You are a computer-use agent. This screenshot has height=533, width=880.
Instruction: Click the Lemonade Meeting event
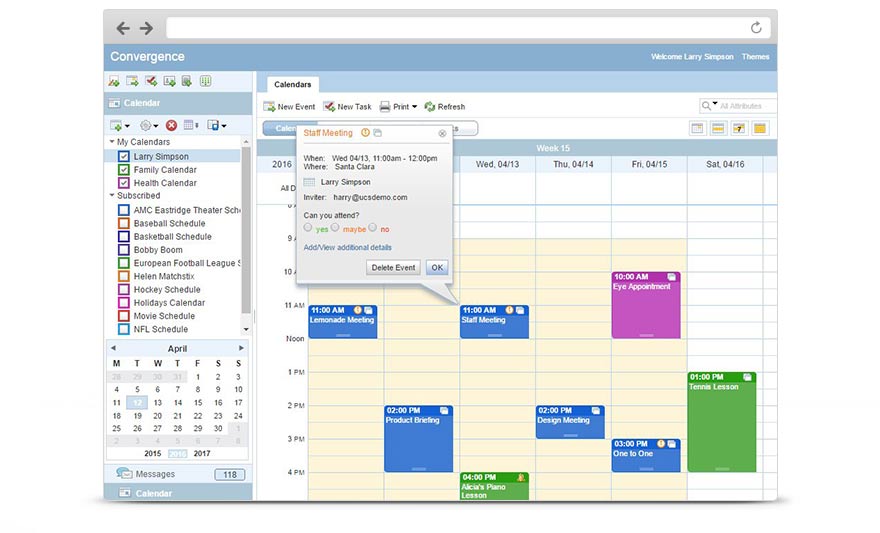pyautogui.click(x=343, y=321)
